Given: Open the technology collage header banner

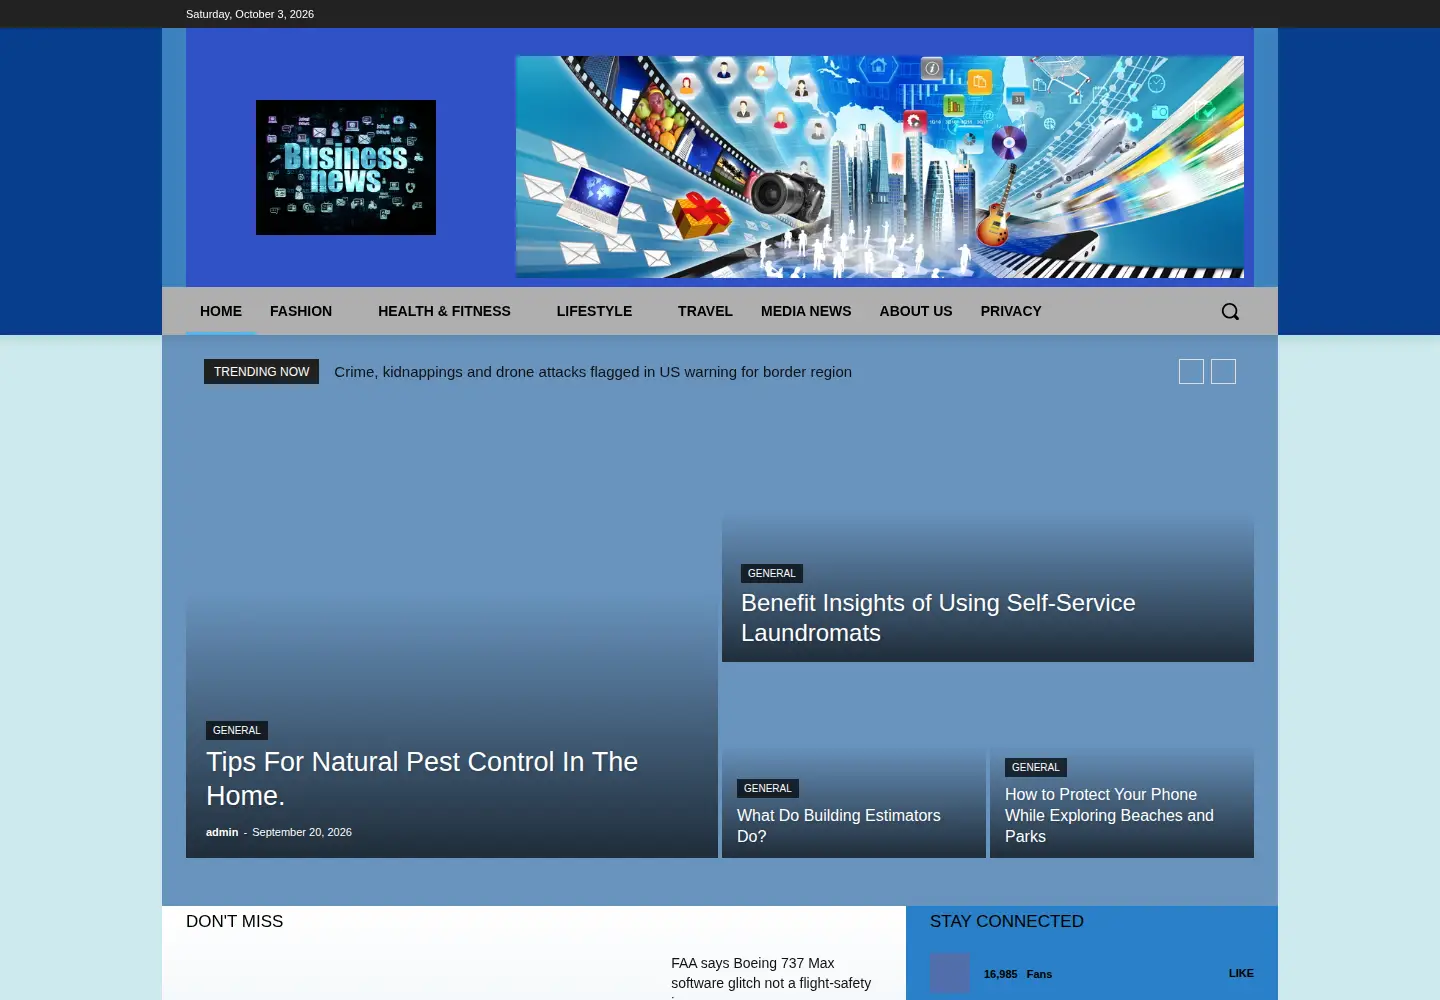Looking at the screenshot, I should (x=880, y=167).
